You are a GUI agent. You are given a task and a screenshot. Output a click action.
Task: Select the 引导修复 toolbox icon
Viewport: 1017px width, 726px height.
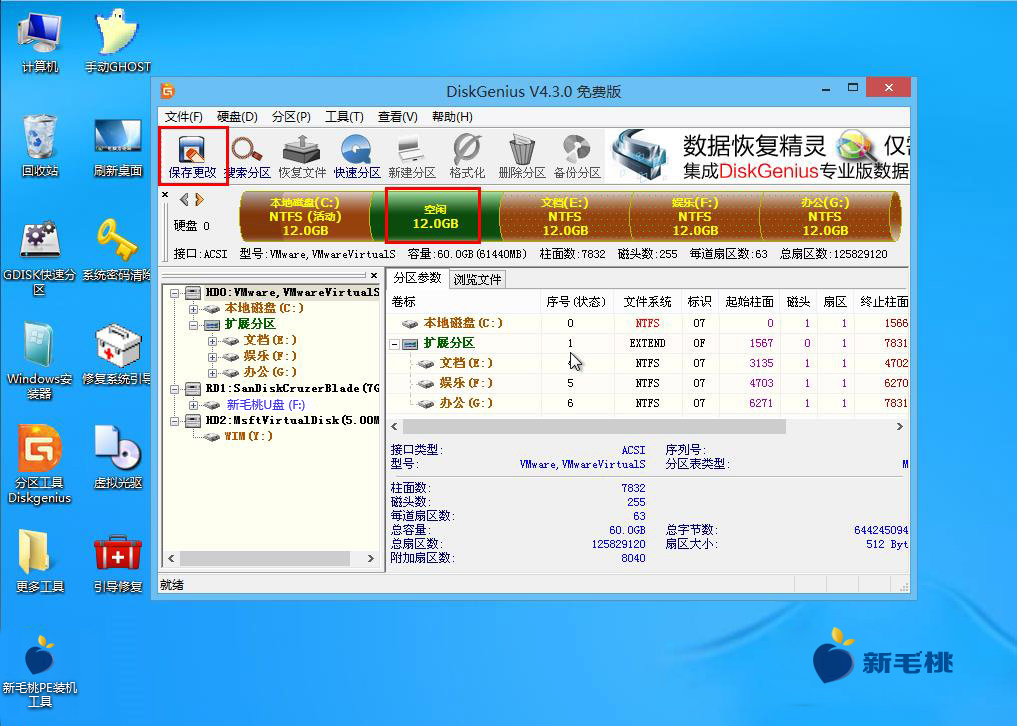tap(117, 564)
